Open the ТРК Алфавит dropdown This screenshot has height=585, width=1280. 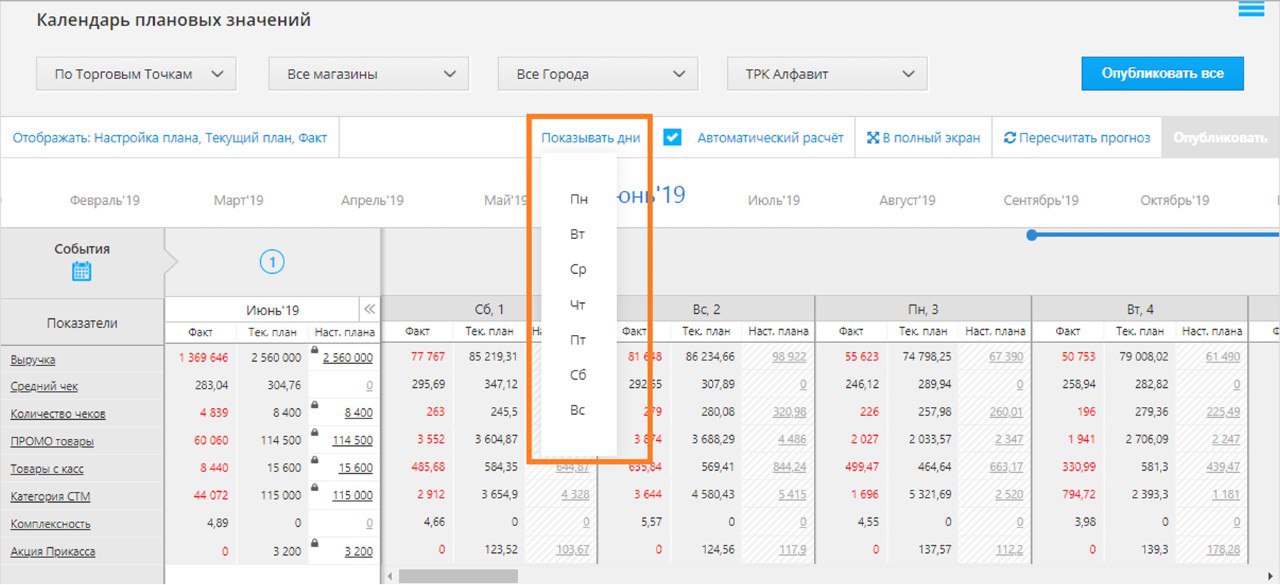827,74
